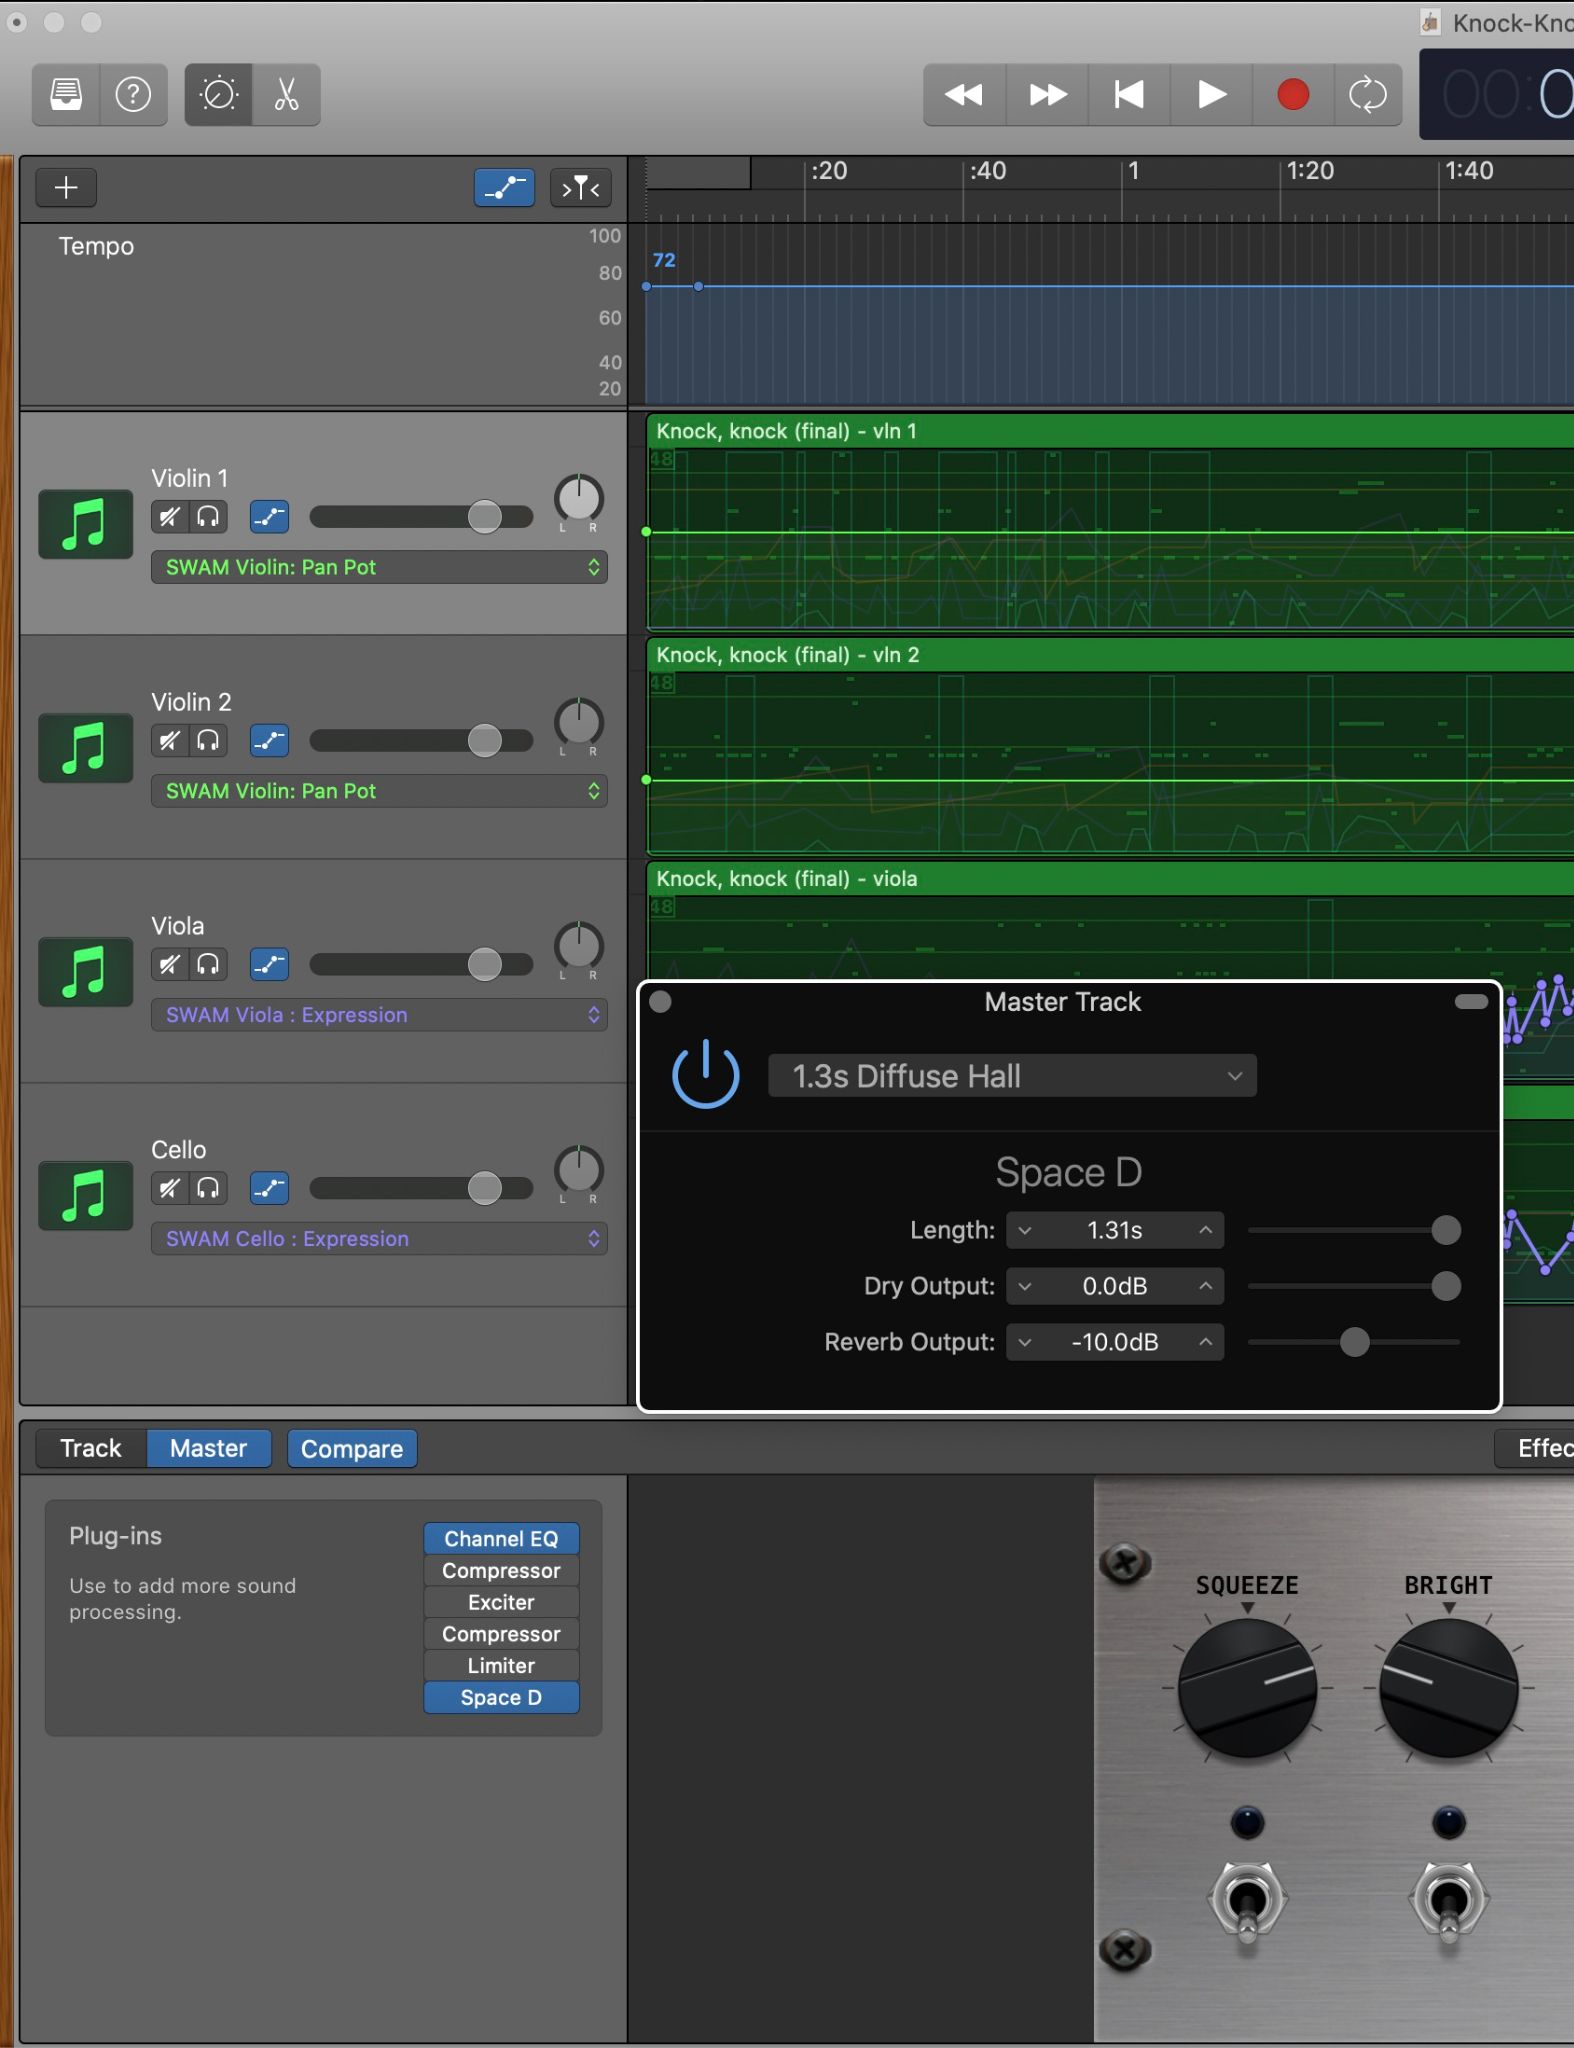The image size is (1574, 2048).
Task: Toggle the Cycle loop button
Action: pyautogui.click(x=1367, y=95)
